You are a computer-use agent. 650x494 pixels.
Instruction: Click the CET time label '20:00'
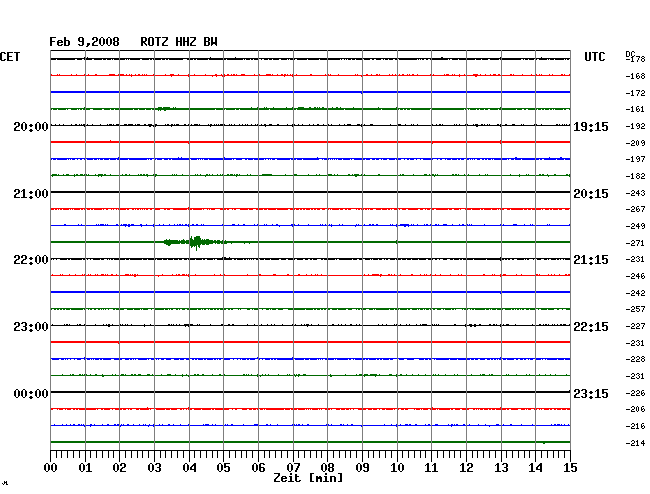click(31, 126)
